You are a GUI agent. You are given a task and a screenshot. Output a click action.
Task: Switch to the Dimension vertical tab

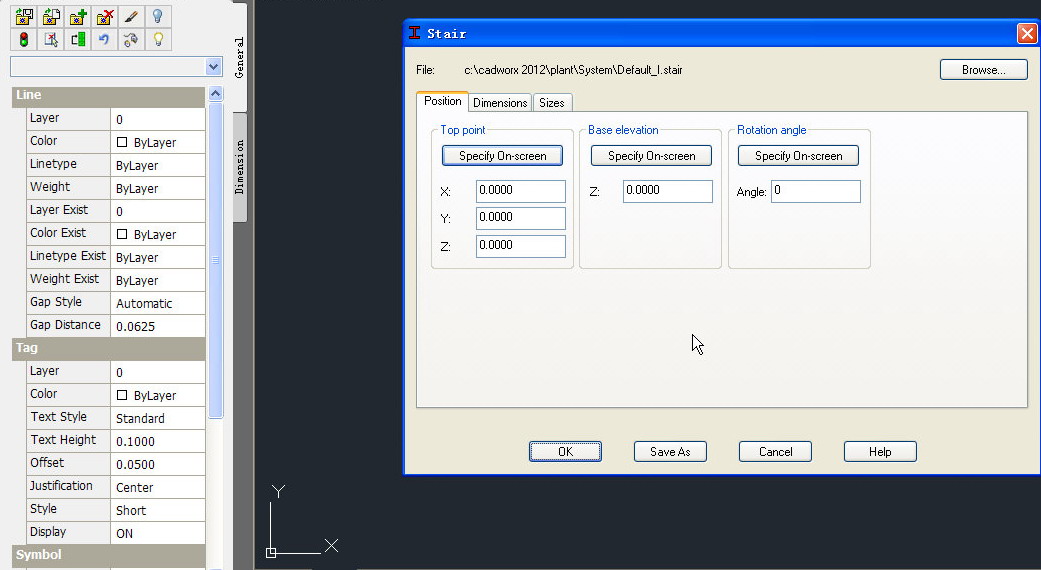(x=240, y=167)
